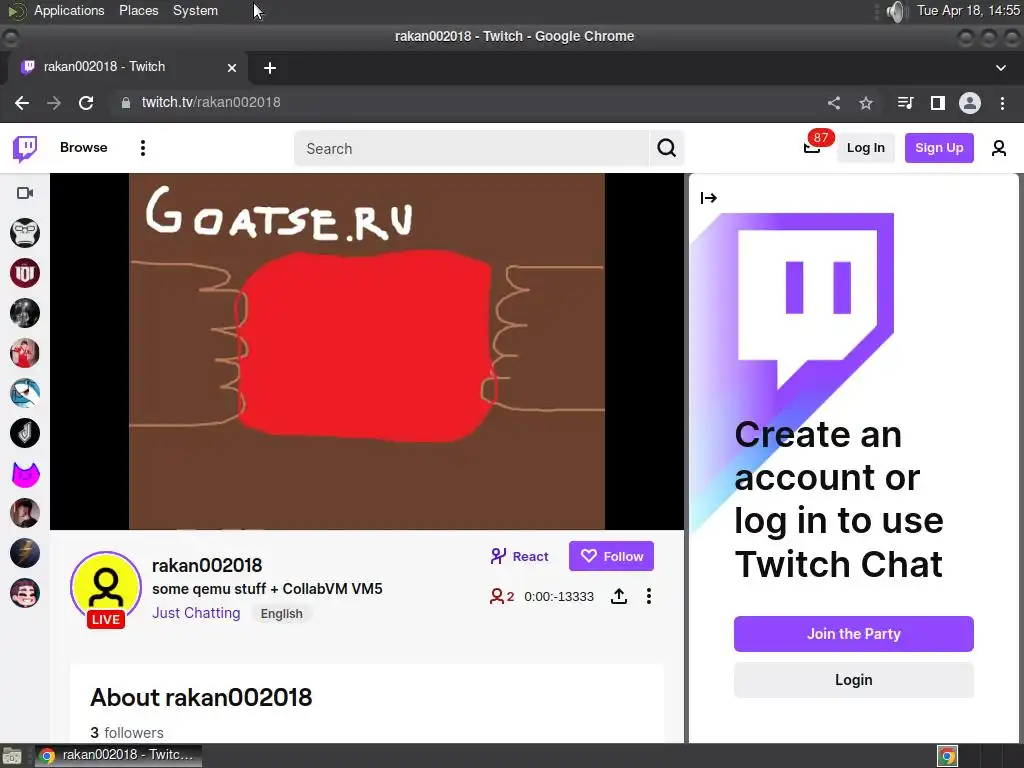Viewport: 1024px width, 768px height.
Task: Click the show desktop icon in bottom panel
Action: pyautogui.click(x=12, y=756)
